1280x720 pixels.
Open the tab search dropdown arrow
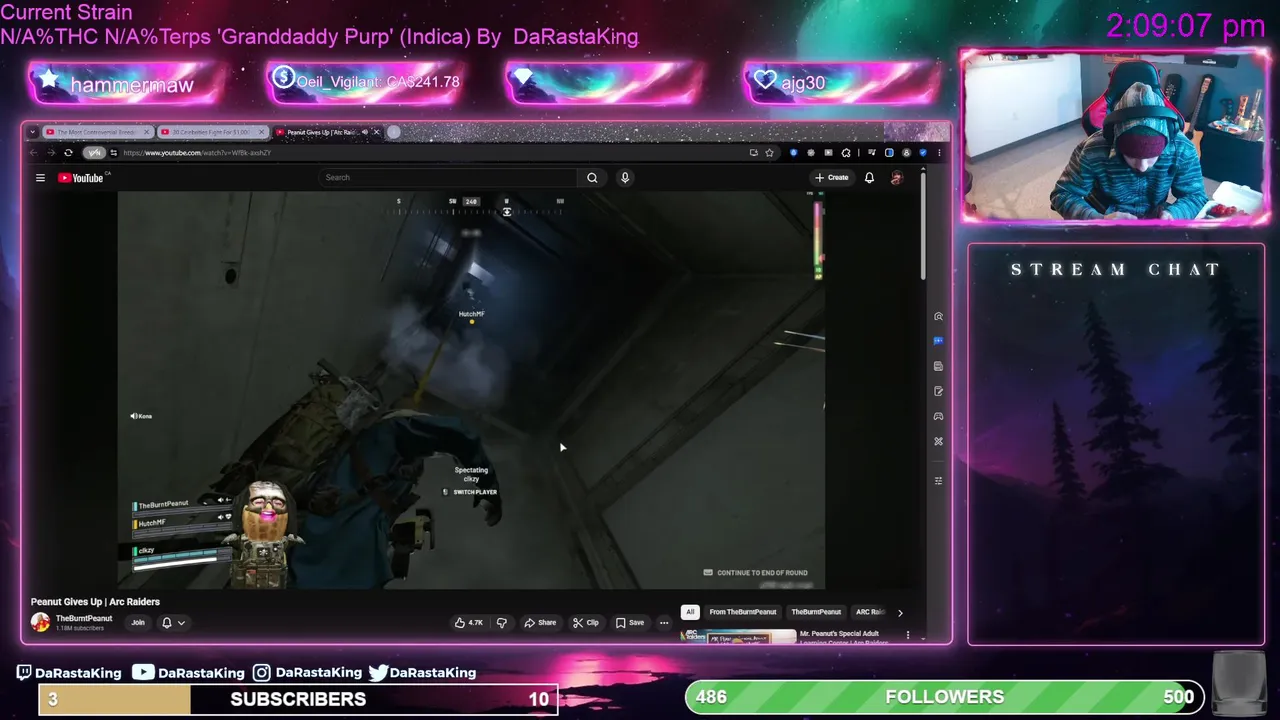pyautogui.click(x=33, y=132)
